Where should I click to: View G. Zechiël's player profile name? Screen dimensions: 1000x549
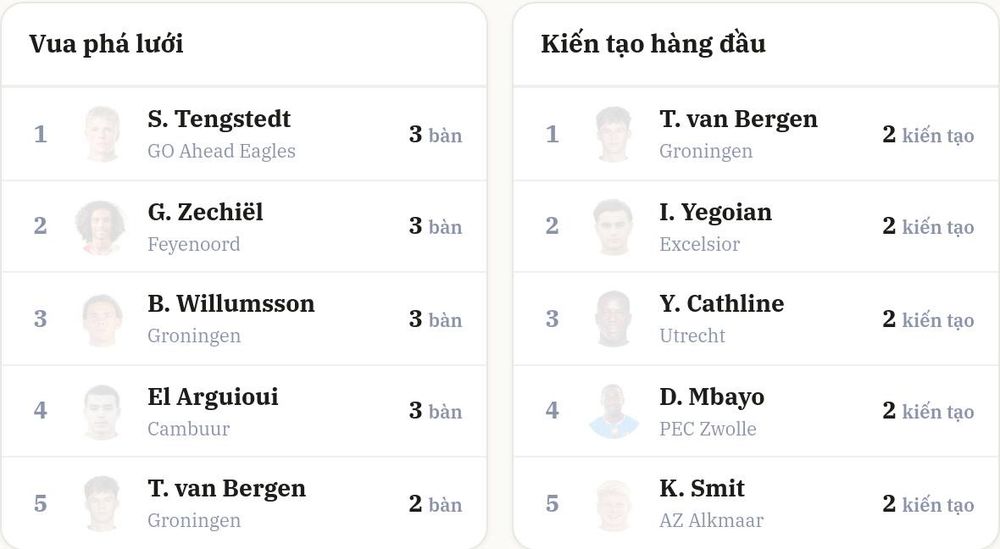tap(205, 212)
